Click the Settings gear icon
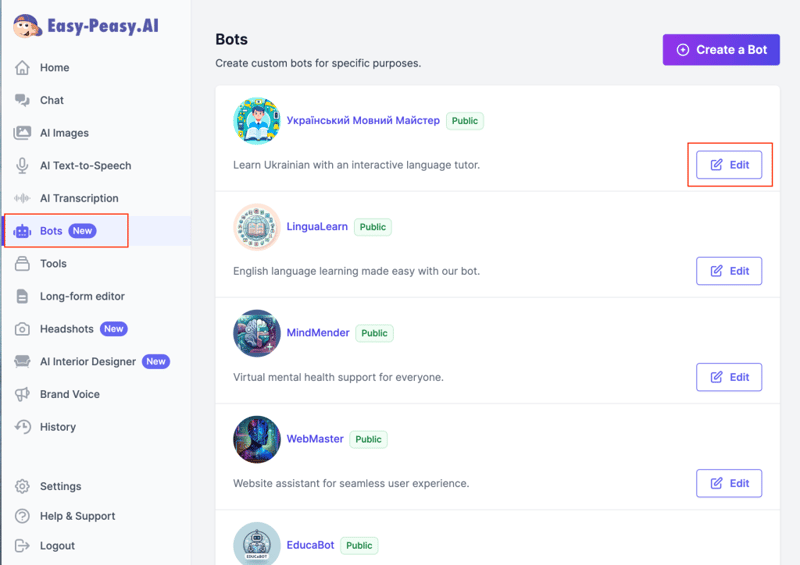This screenshot has height=565, width=800. click(22, 487)
